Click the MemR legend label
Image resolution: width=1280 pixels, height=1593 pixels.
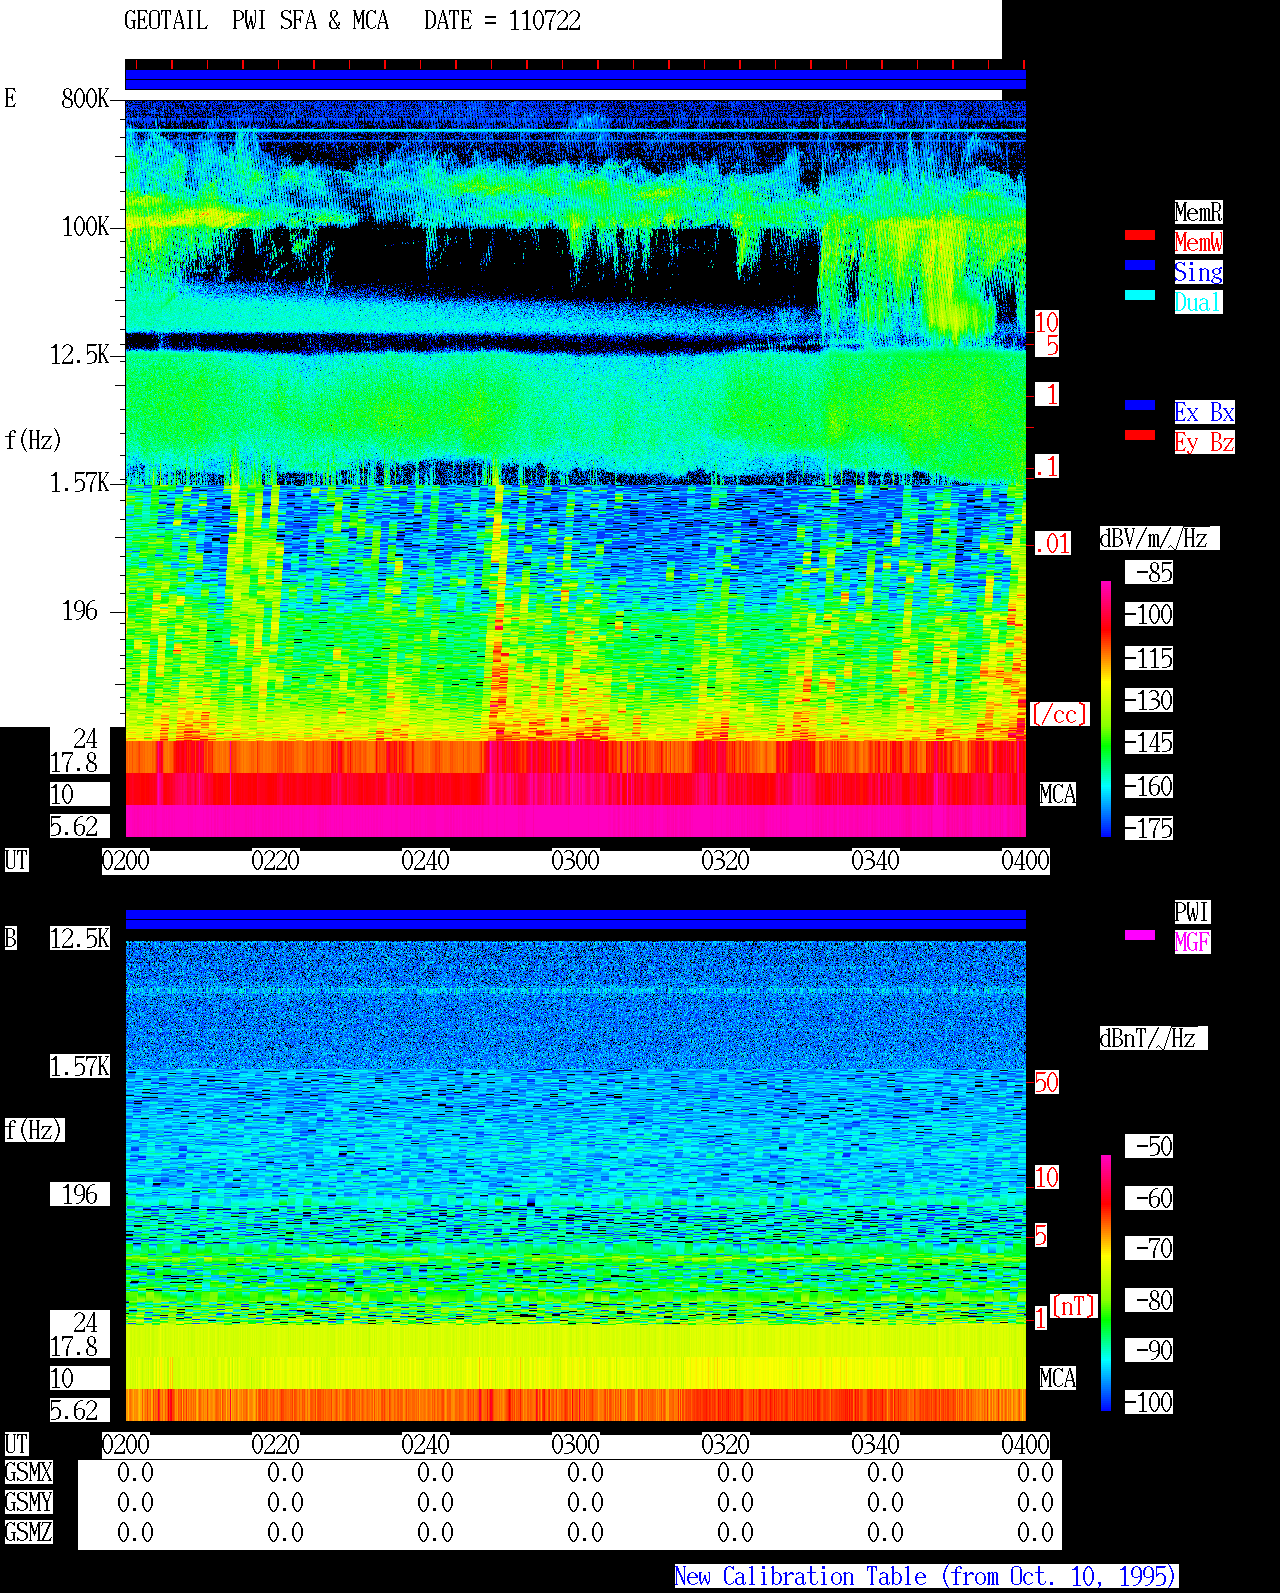tap(1198, 212)
